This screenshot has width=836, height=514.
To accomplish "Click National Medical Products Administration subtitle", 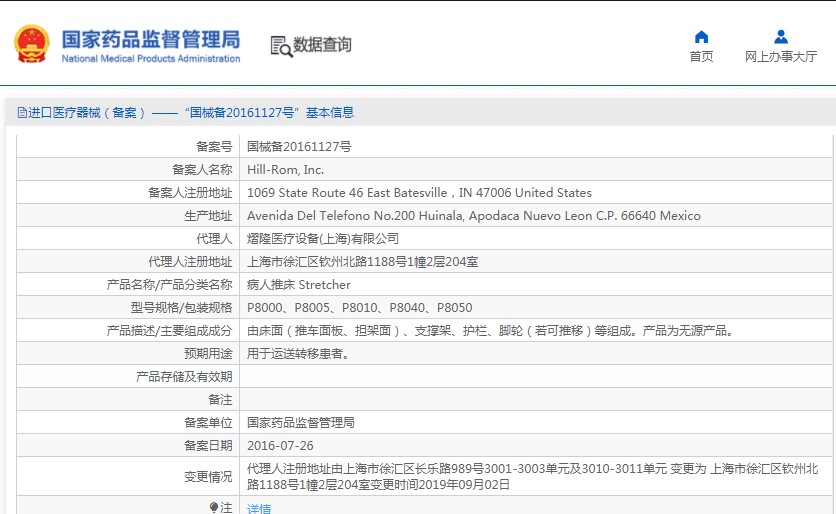I will tap(151, 59).
